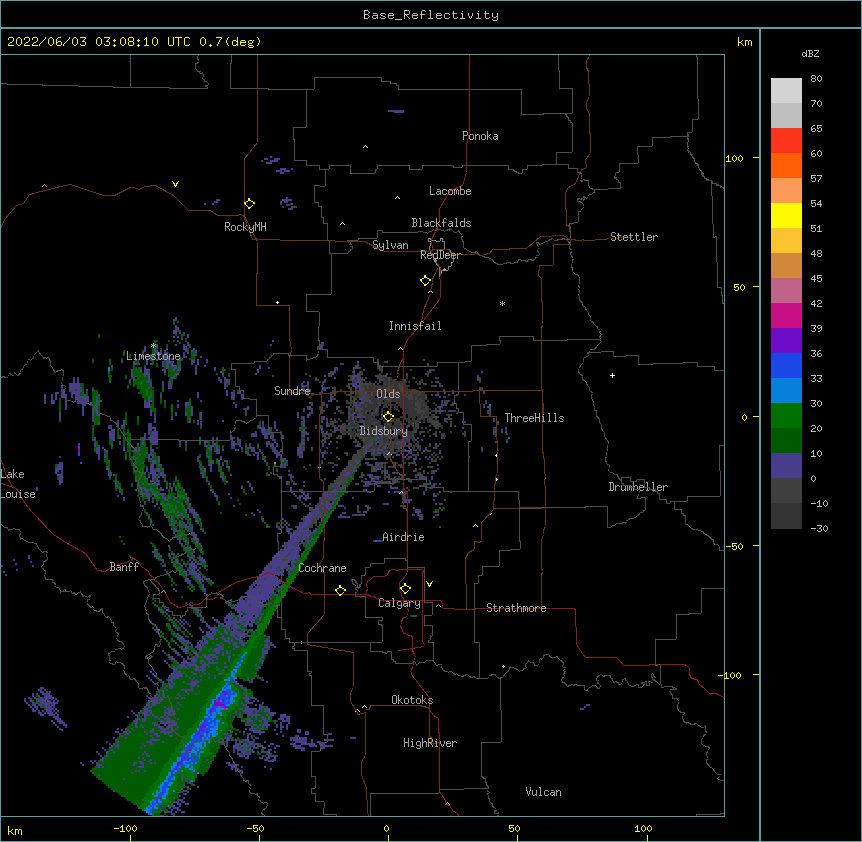Click the Ponoka city label
Screen dimensions: 862x842
[480, 136]
